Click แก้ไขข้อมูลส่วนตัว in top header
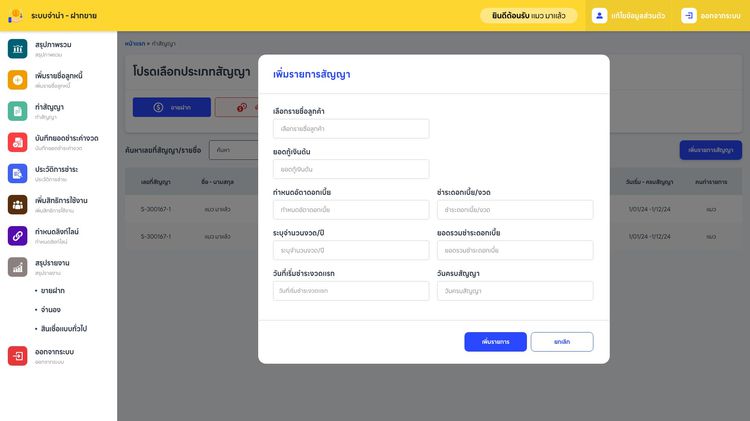750x421 pixels. point(629,16)
